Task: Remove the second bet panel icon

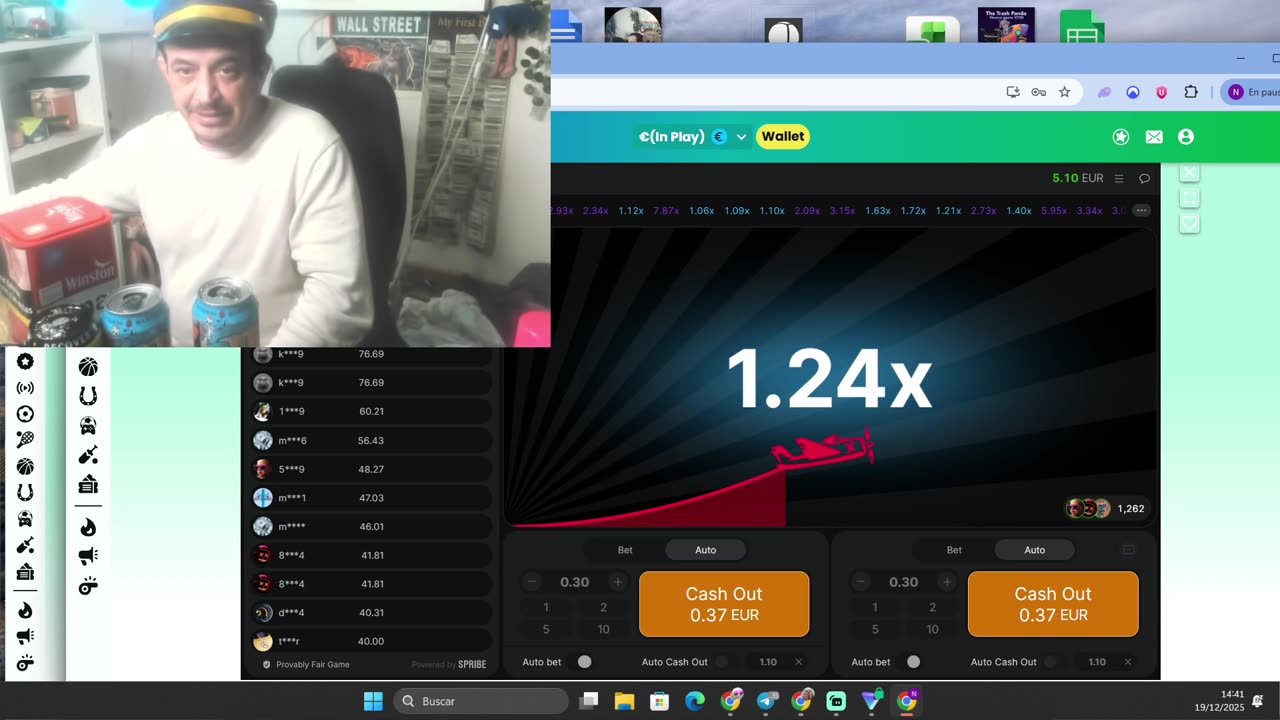Action: point(1129,550)
